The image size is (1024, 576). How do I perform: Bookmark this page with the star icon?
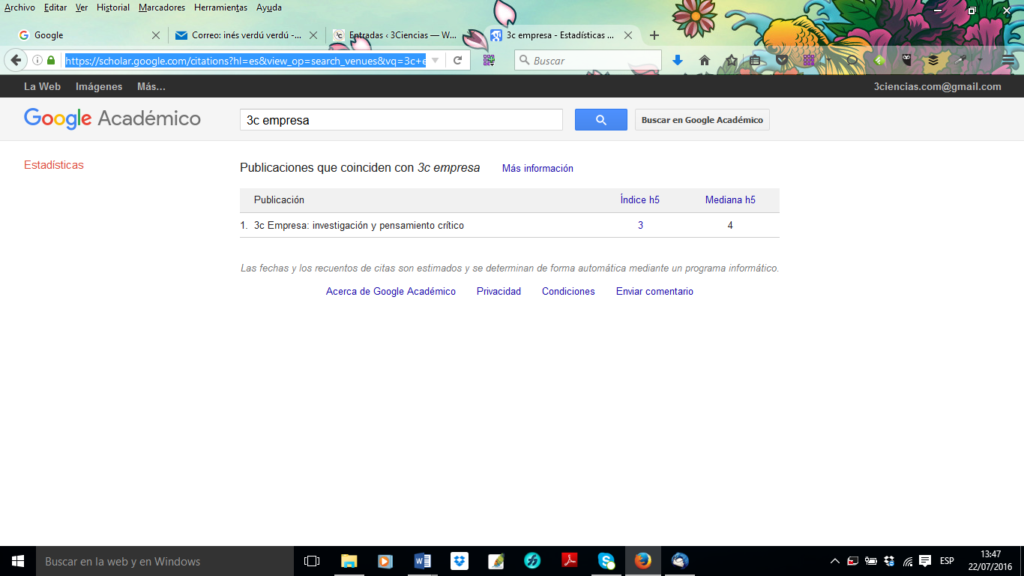click(731, 60)
